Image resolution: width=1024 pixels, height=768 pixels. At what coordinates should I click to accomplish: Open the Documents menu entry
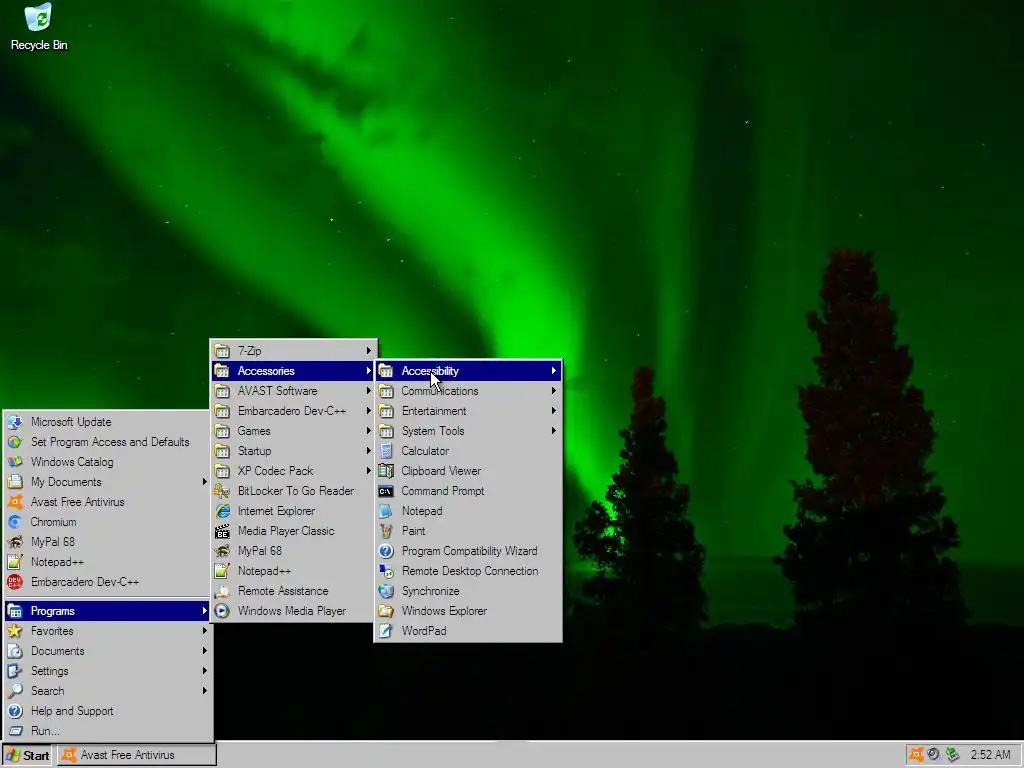point(108,651)
